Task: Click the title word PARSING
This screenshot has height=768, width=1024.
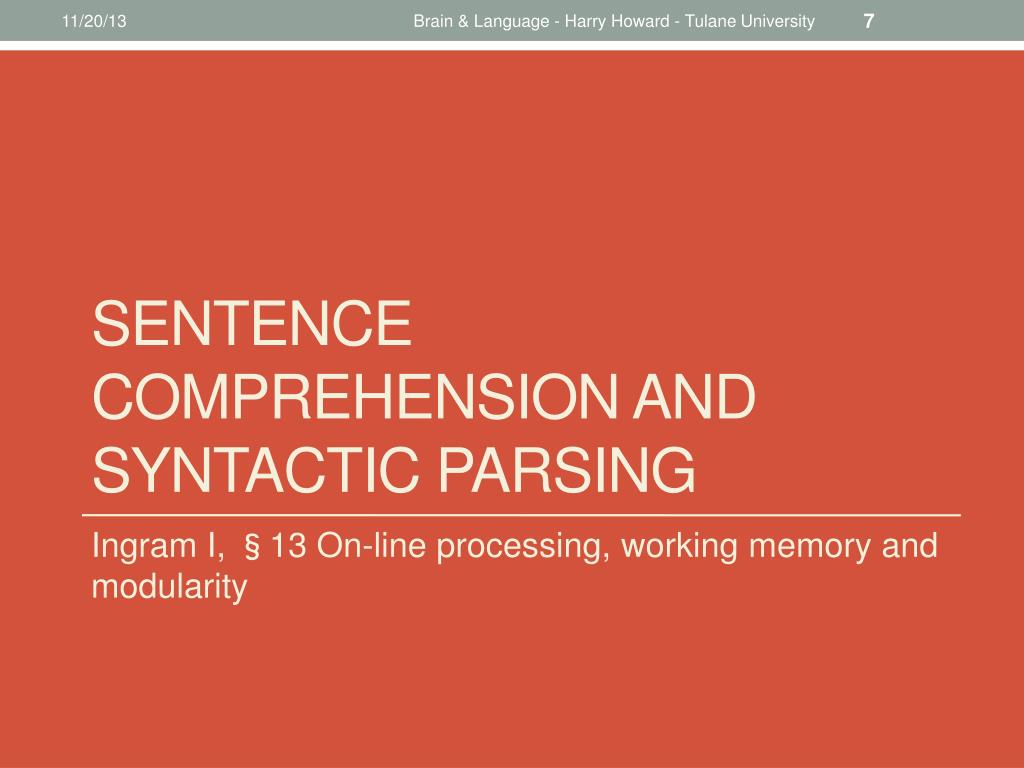Action: tap(566, 470)
